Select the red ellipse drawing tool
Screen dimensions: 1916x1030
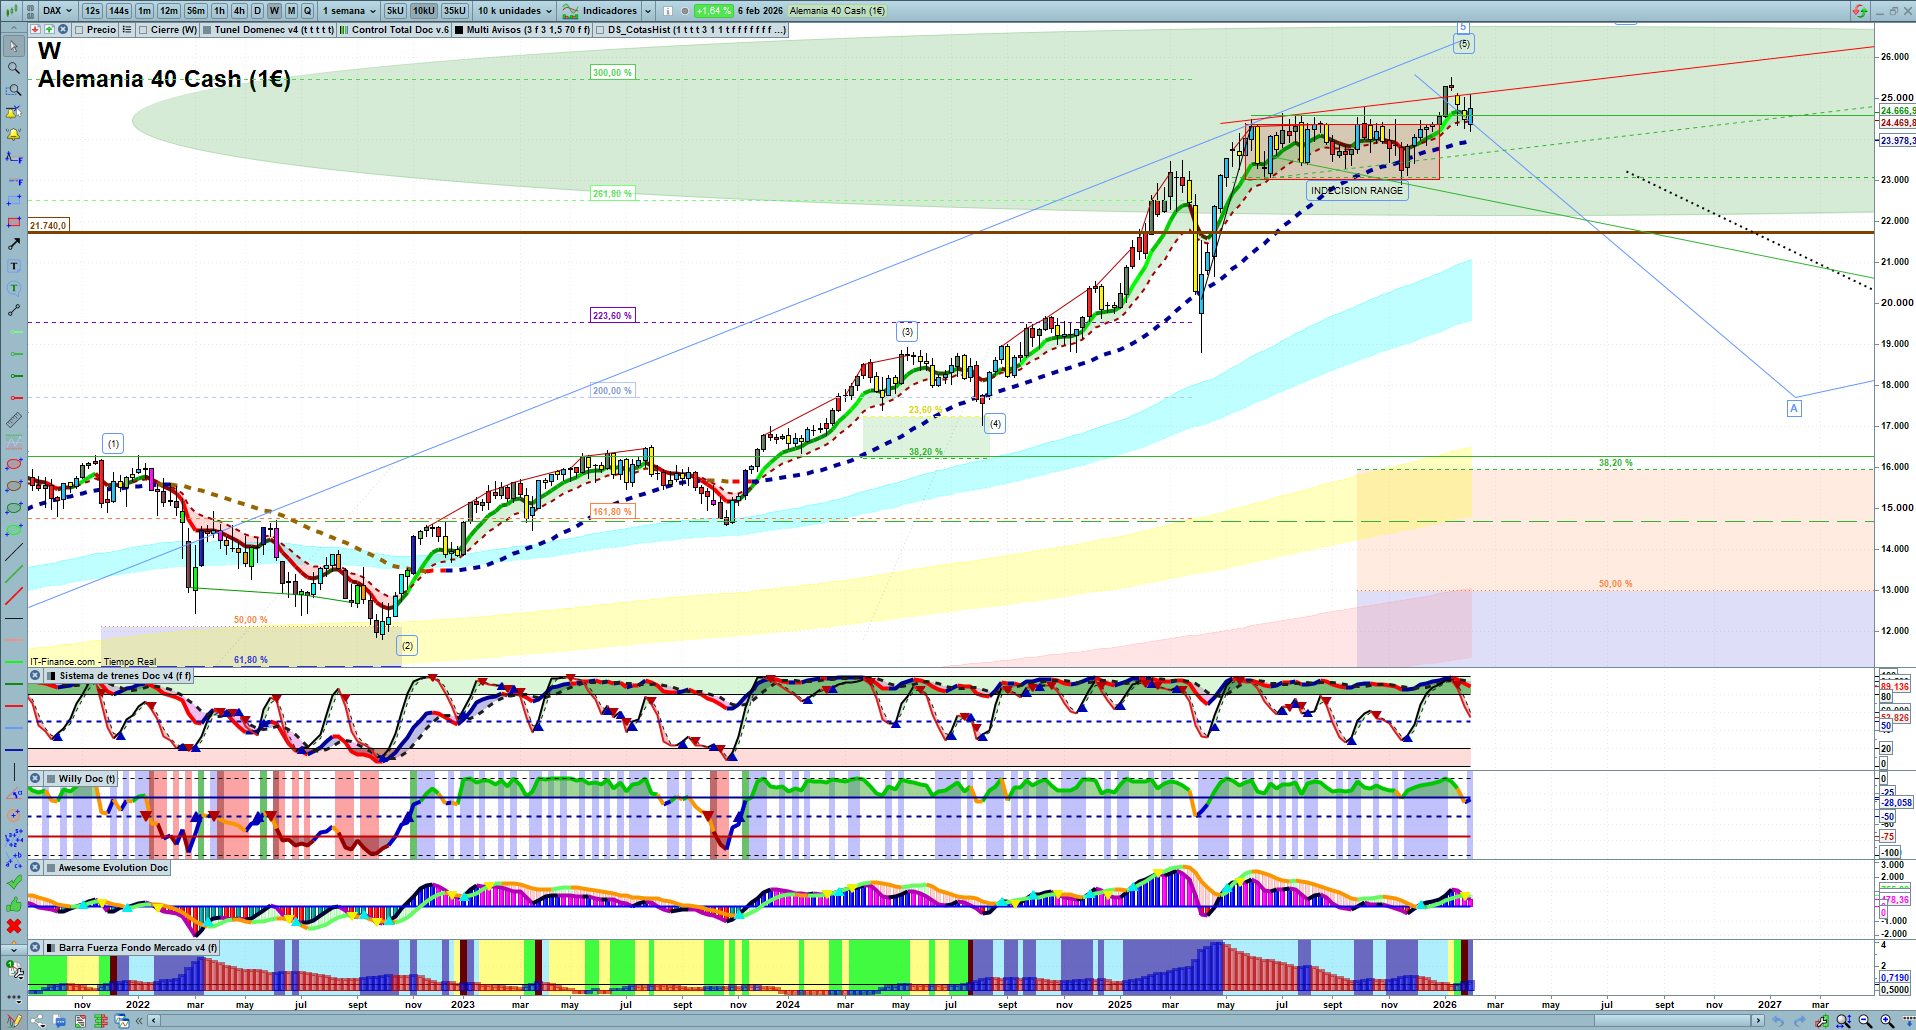(14, 464)
